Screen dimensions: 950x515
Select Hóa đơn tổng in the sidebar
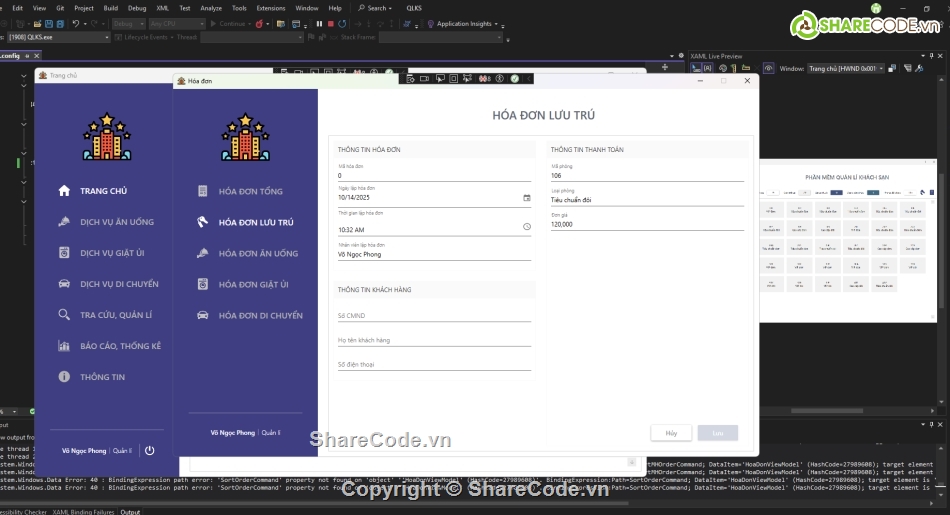[250, 191]
